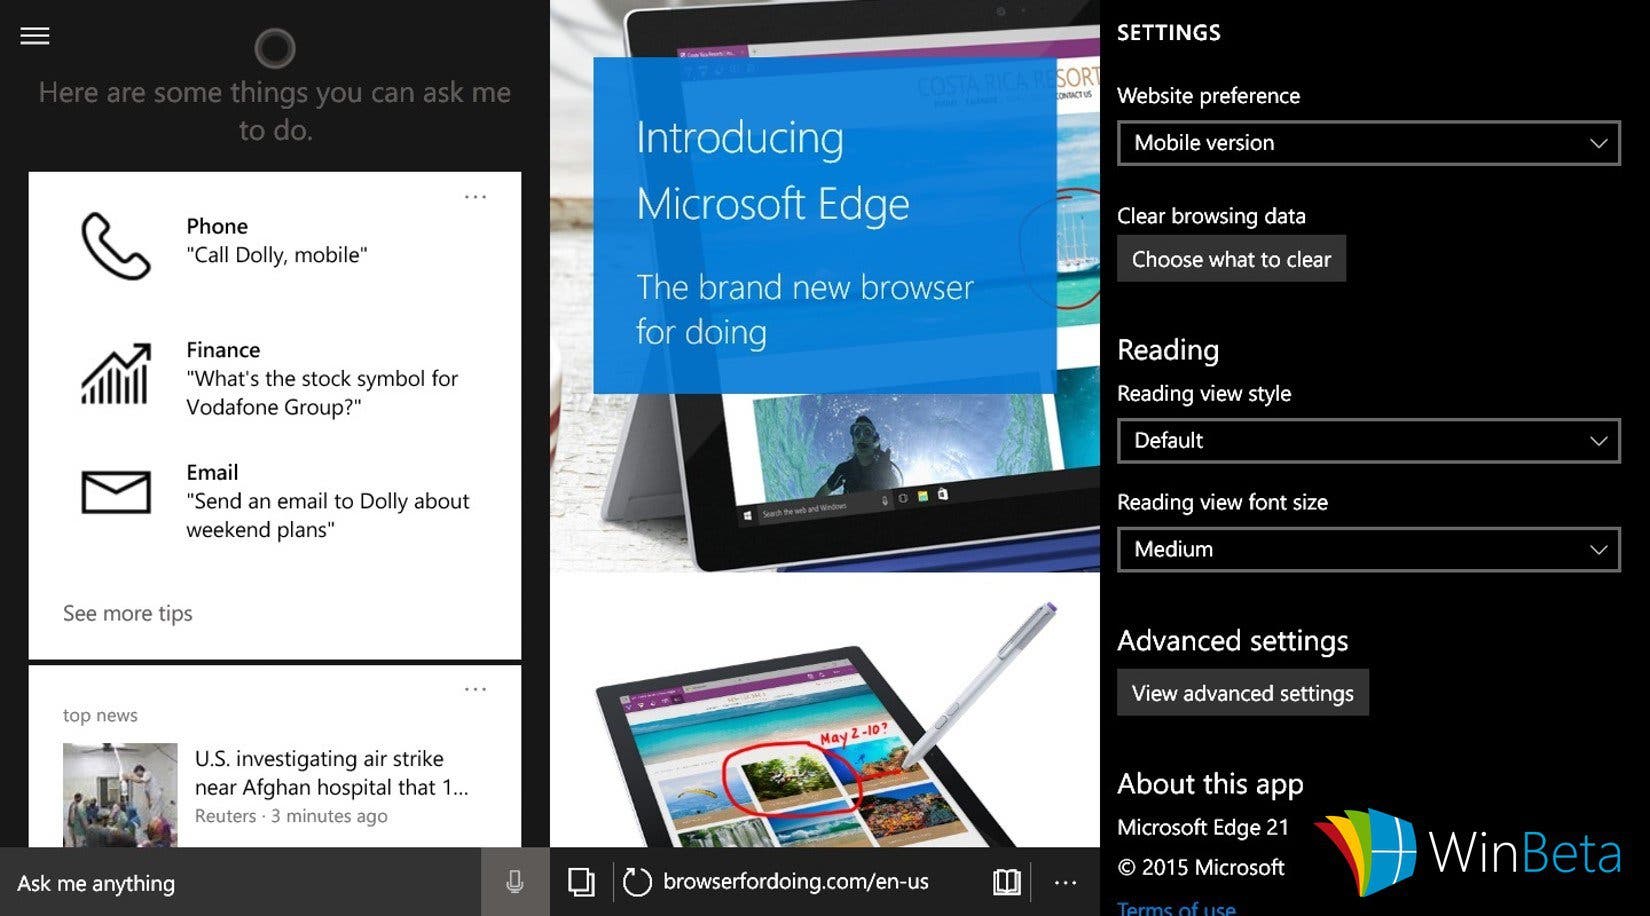
Task: Switch to Reading view in Edge
Action: pyautogui.click(x=1007, y=881)
